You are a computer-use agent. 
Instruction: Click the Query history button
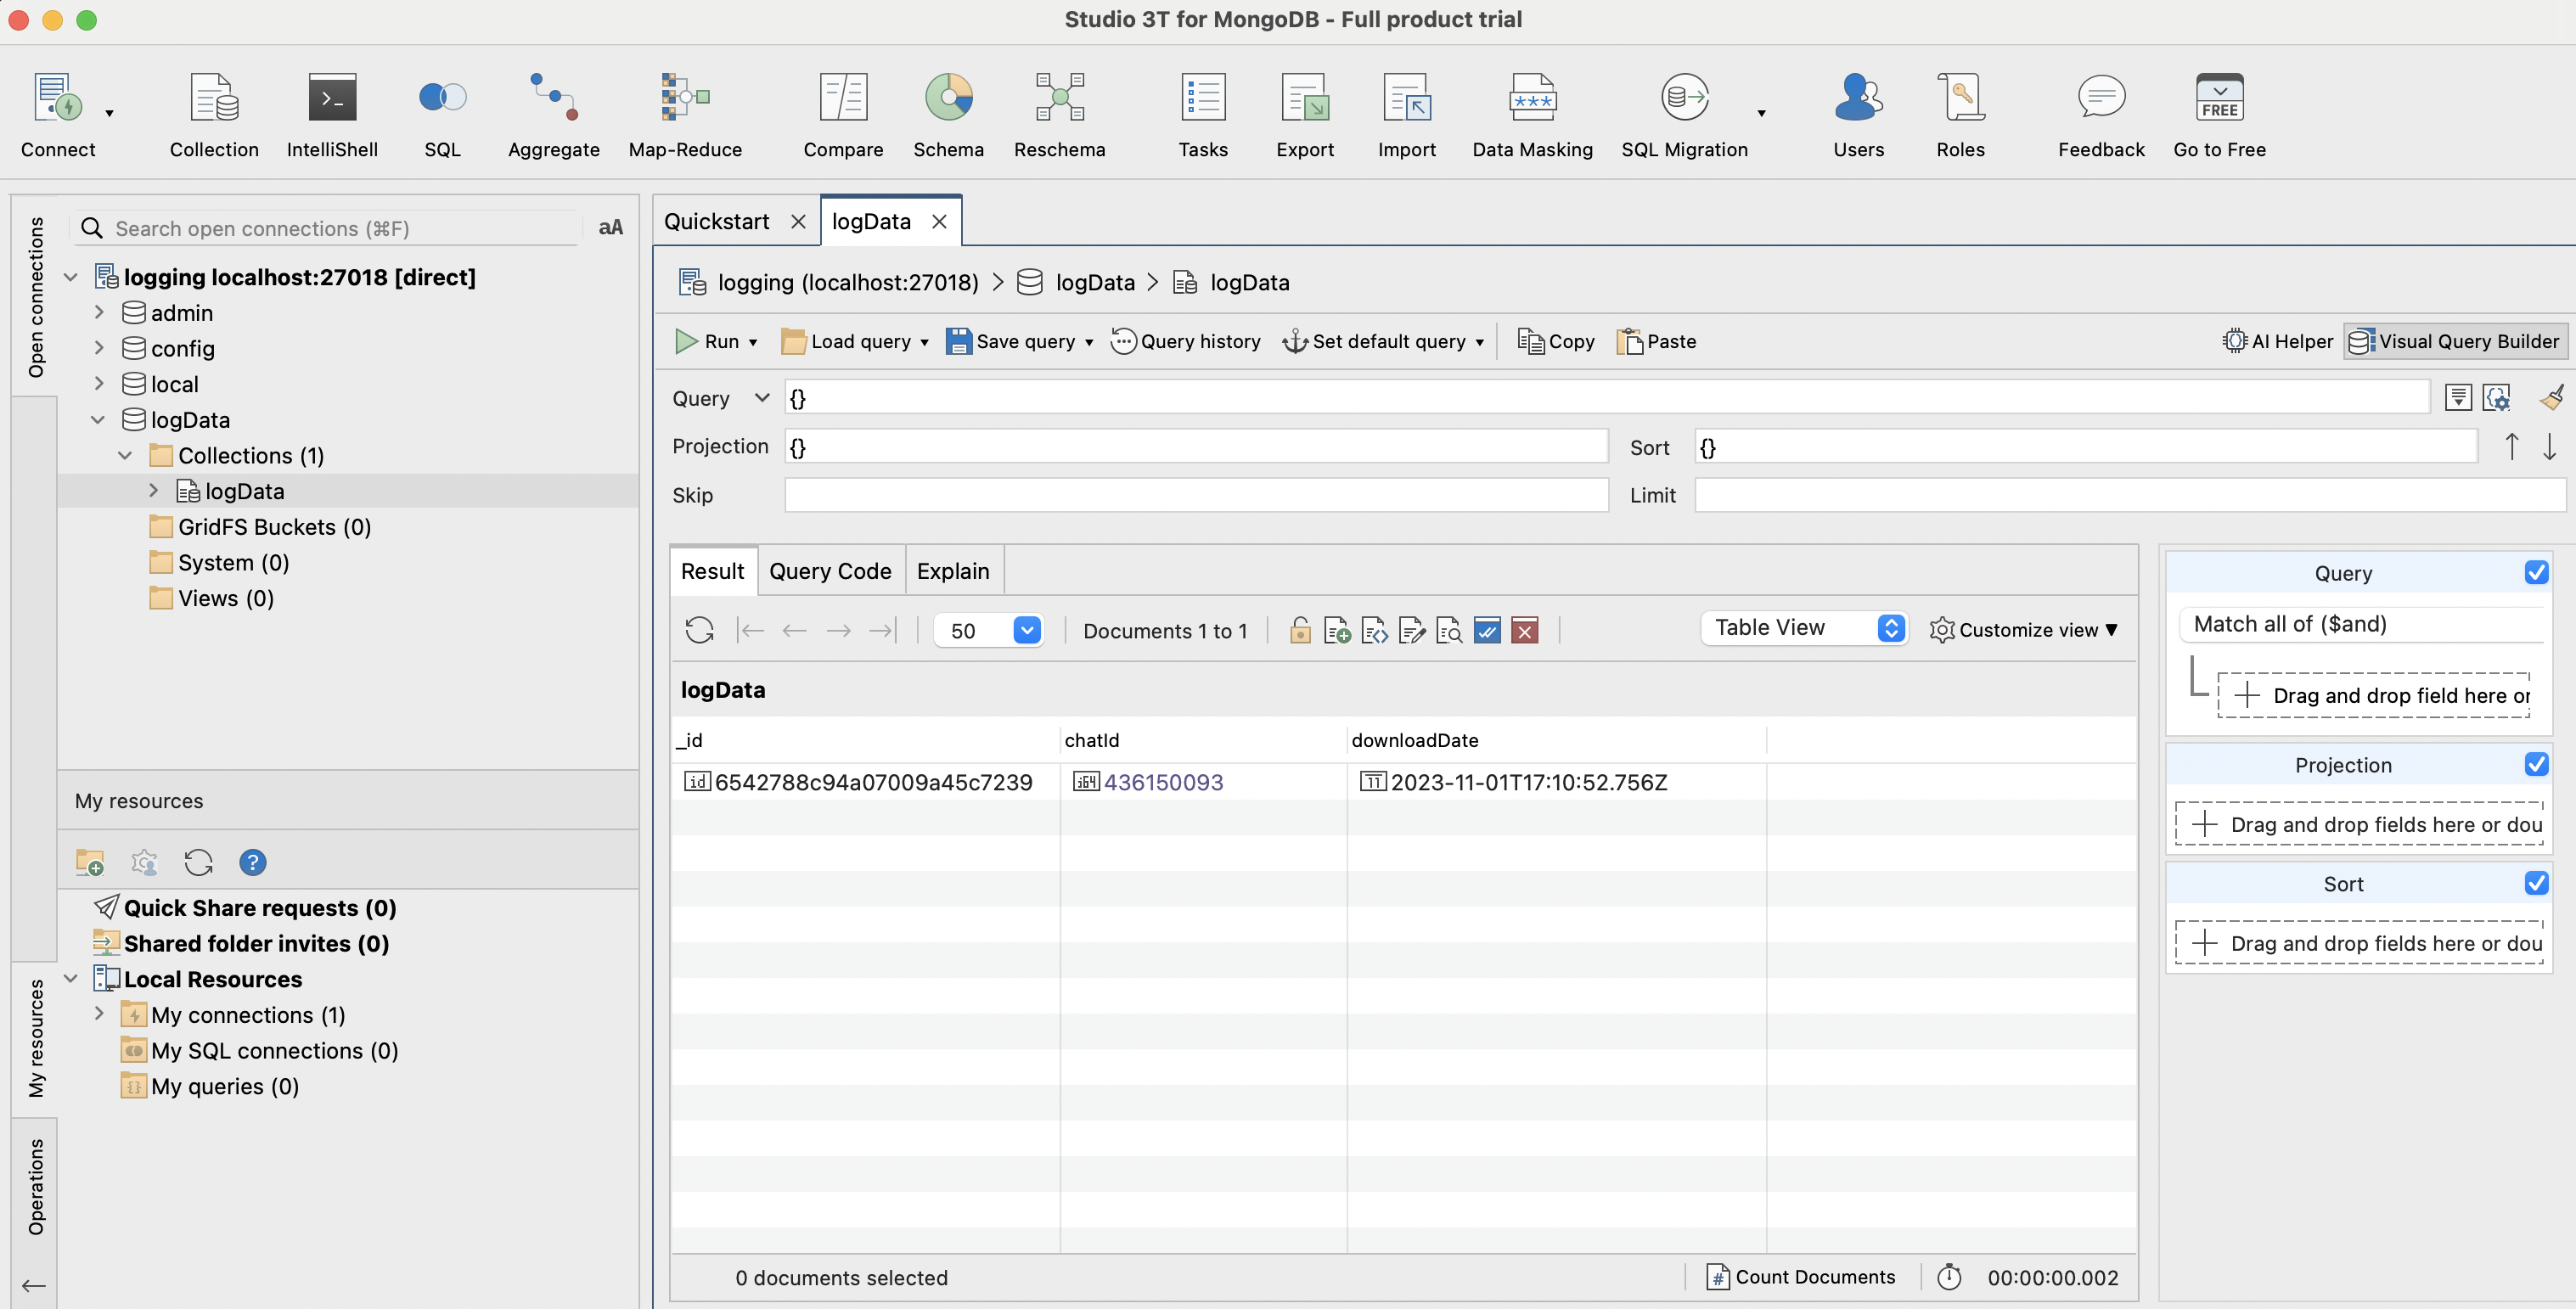1186,341
